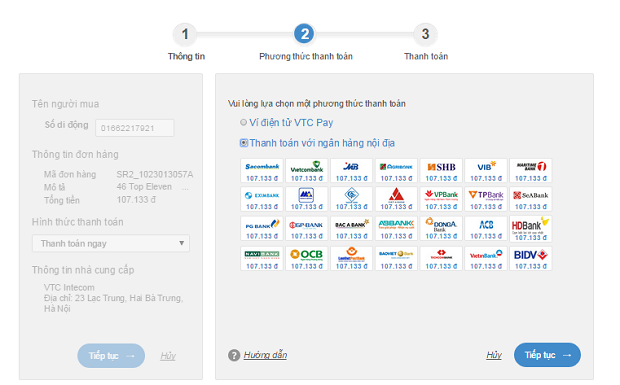The image size is (620, 385).
Task: Select the Ví điện tử VTC Pay radio
Action: point(244,123)
